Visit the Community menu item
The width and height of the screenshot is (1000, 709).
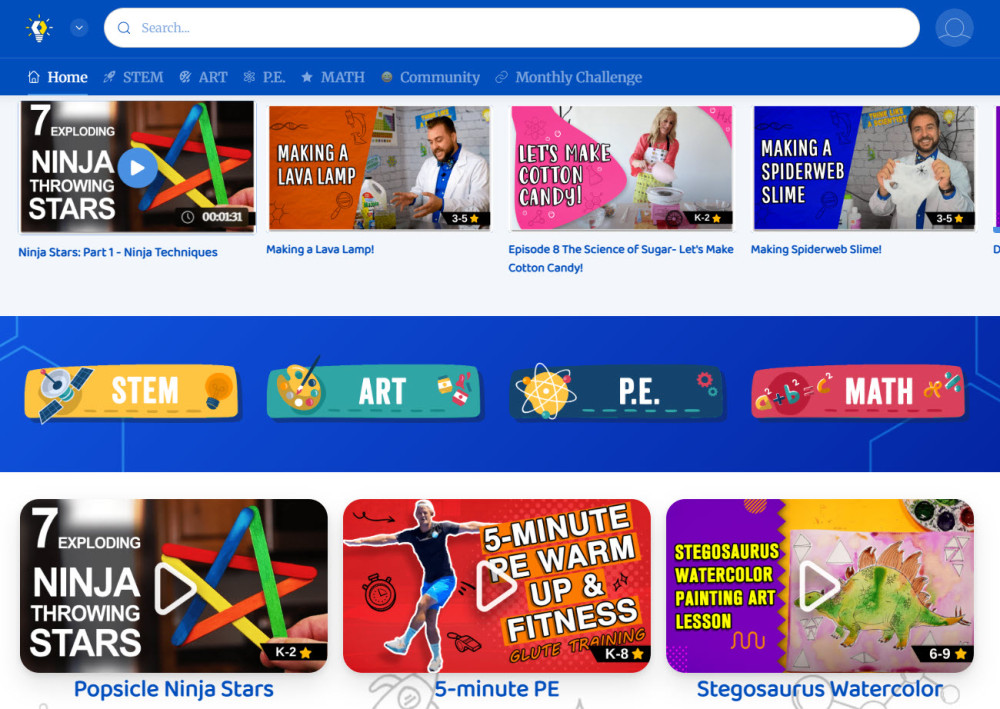click(x=430, y=77)
